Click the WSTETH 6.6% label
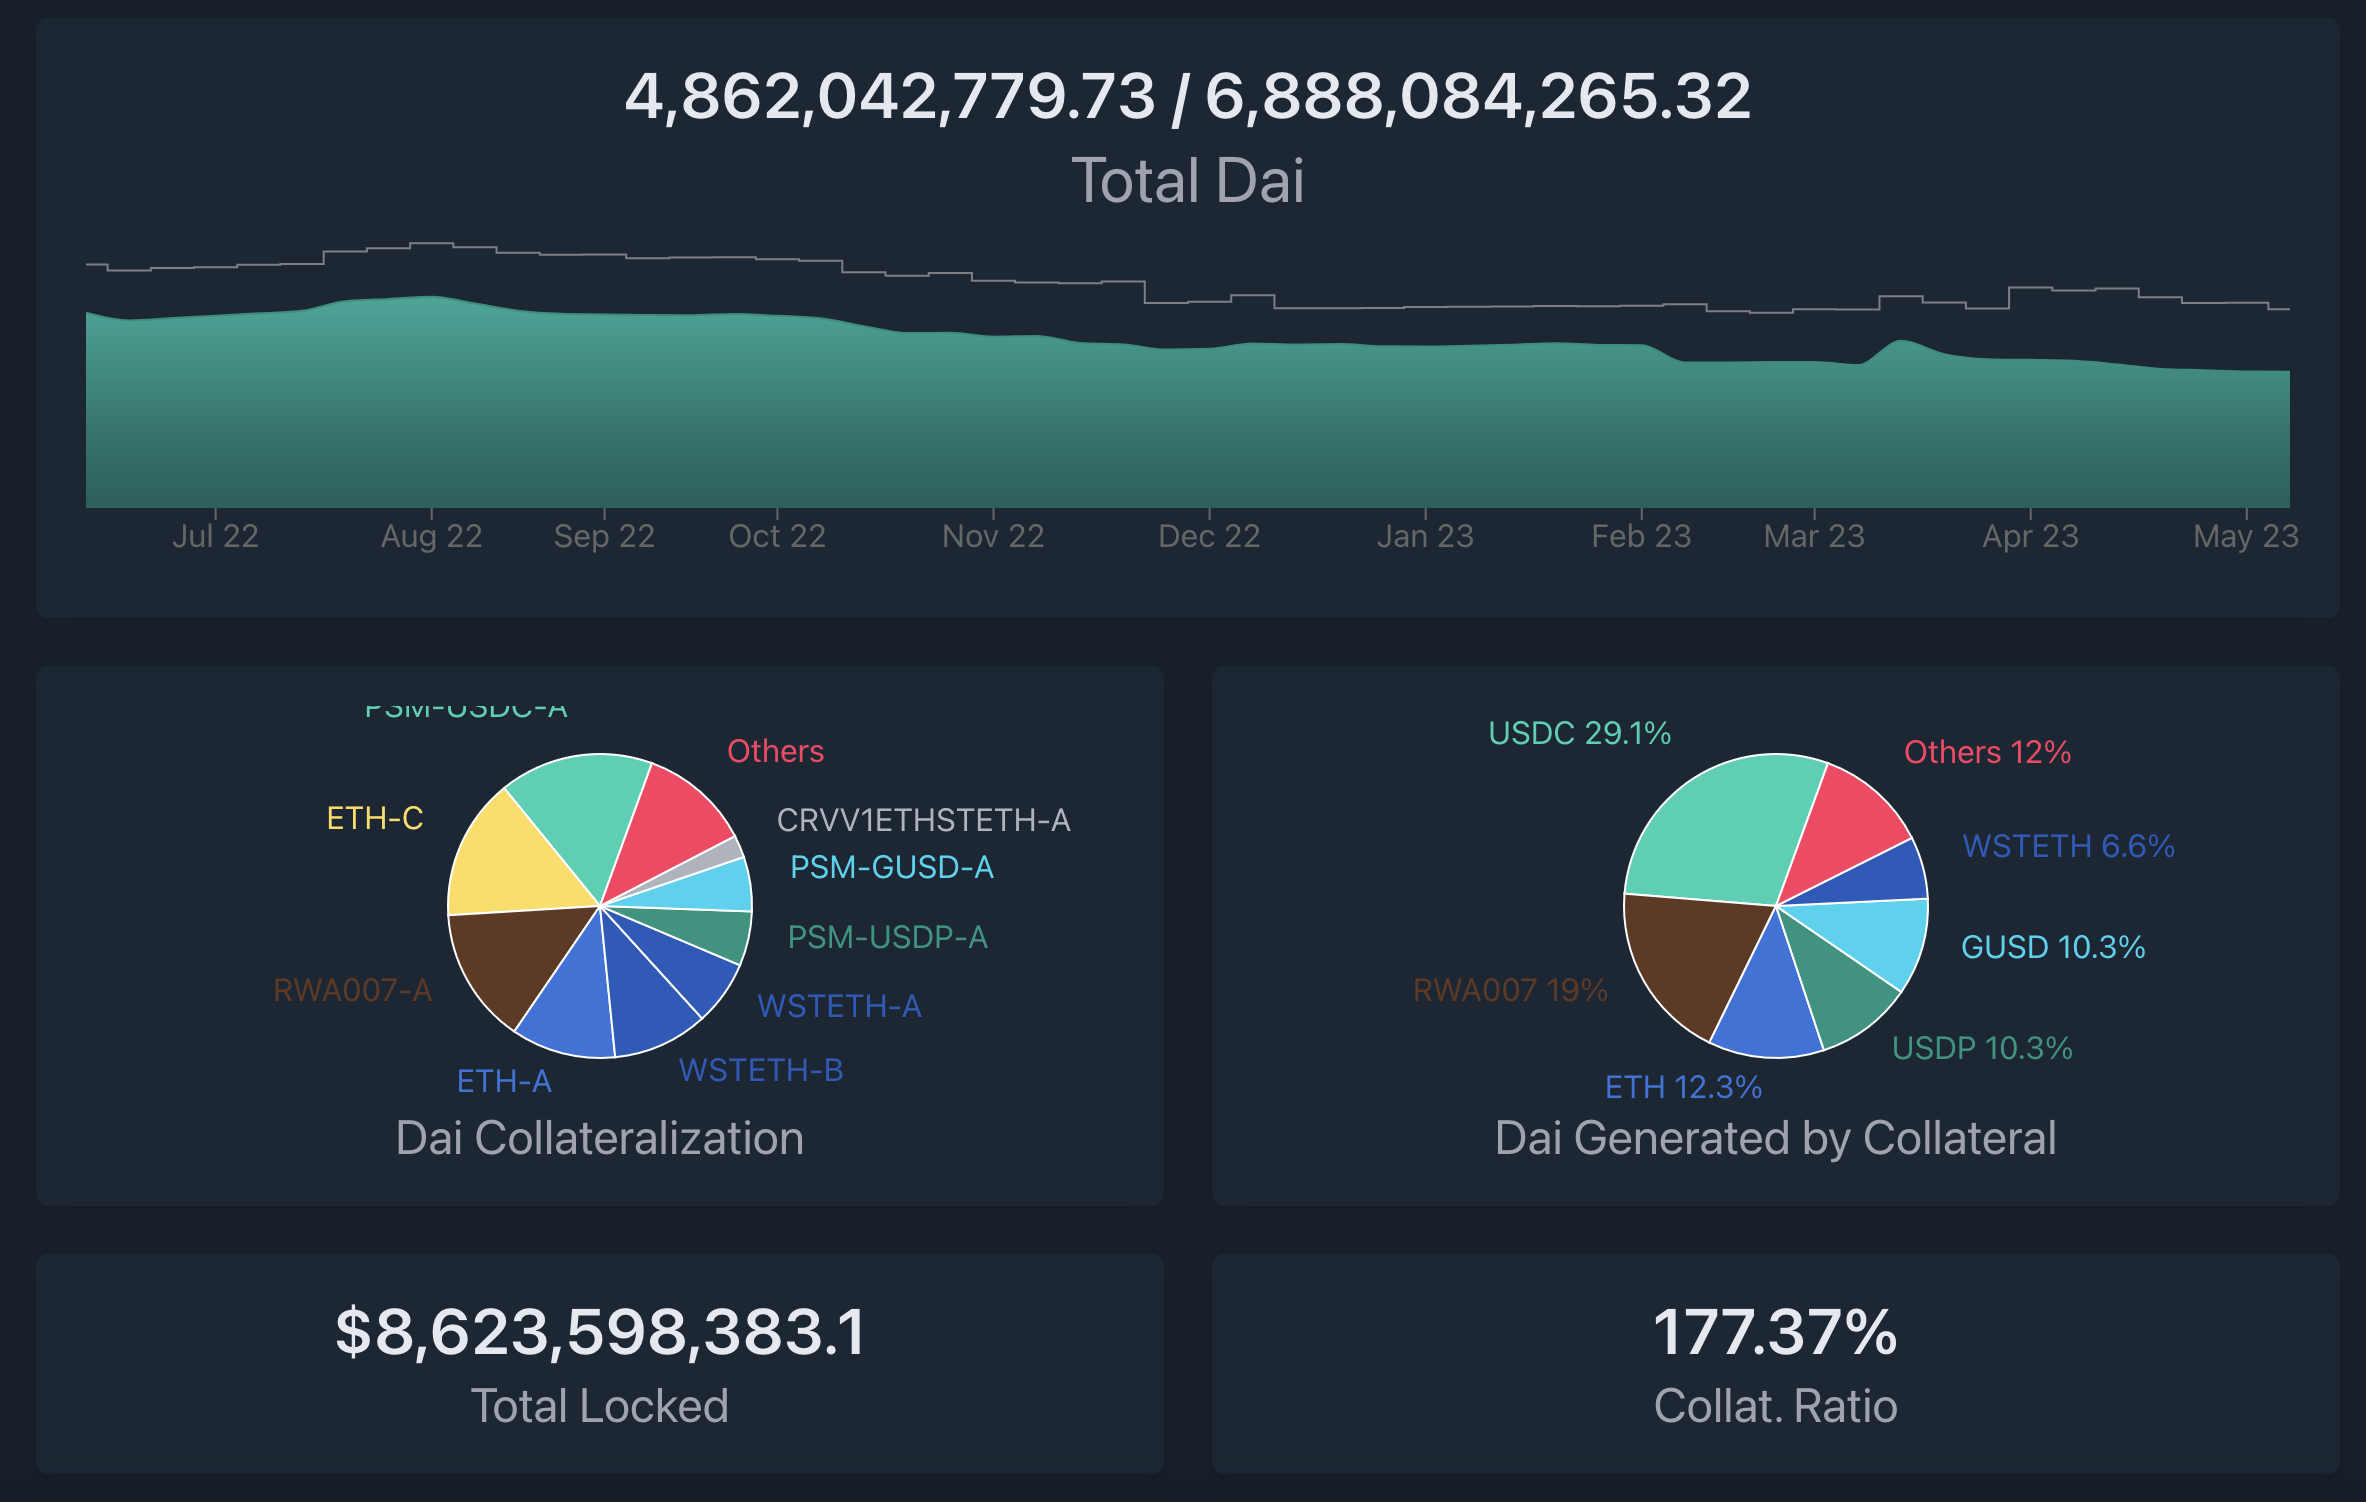 pyautogui.click(x=2067, y=846)
